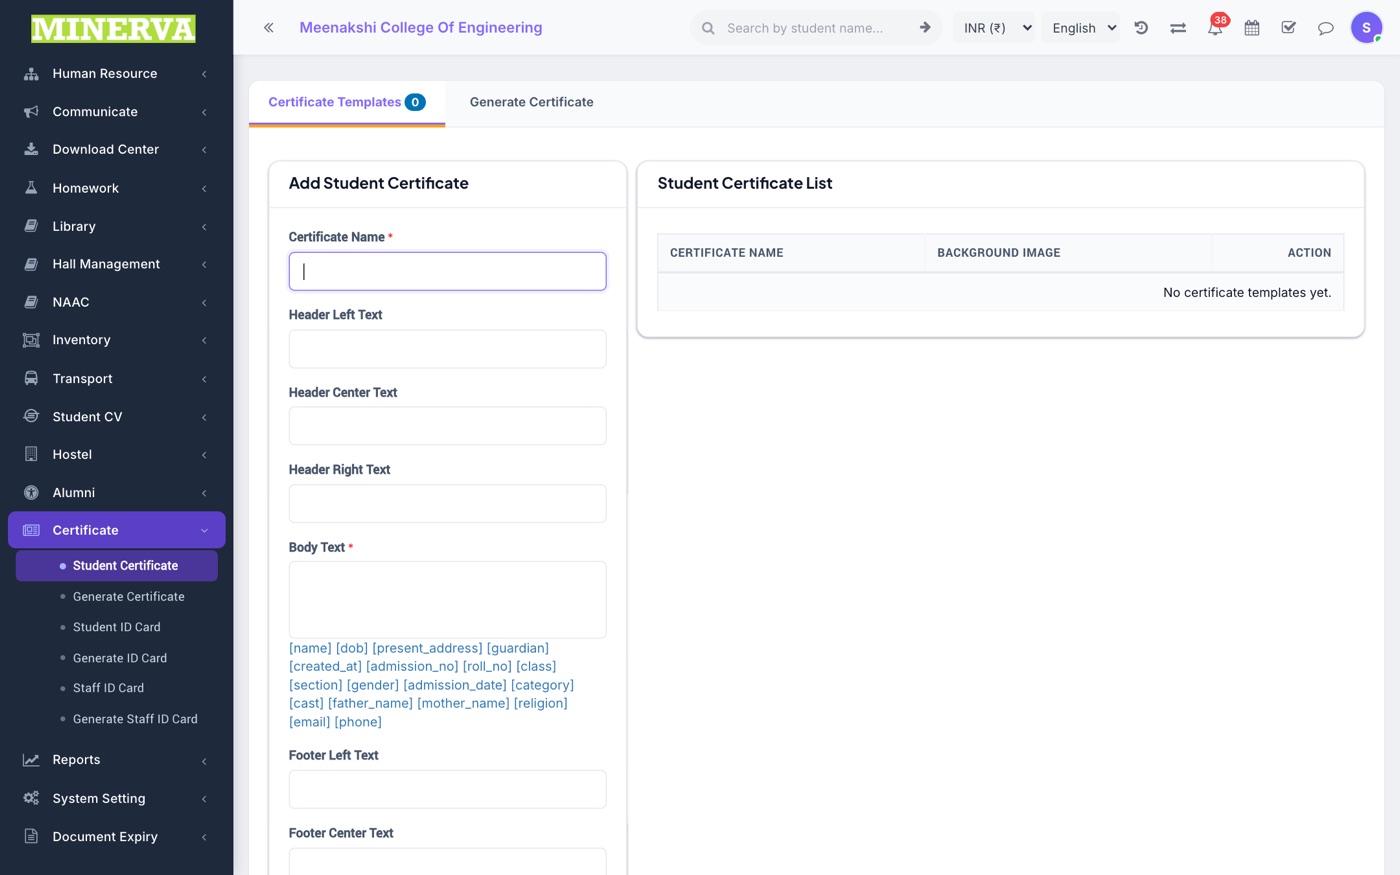This screenshot has width=1400, height=875.
Task: Expand the Inventory menu chevron
Action: coord(204,341)
